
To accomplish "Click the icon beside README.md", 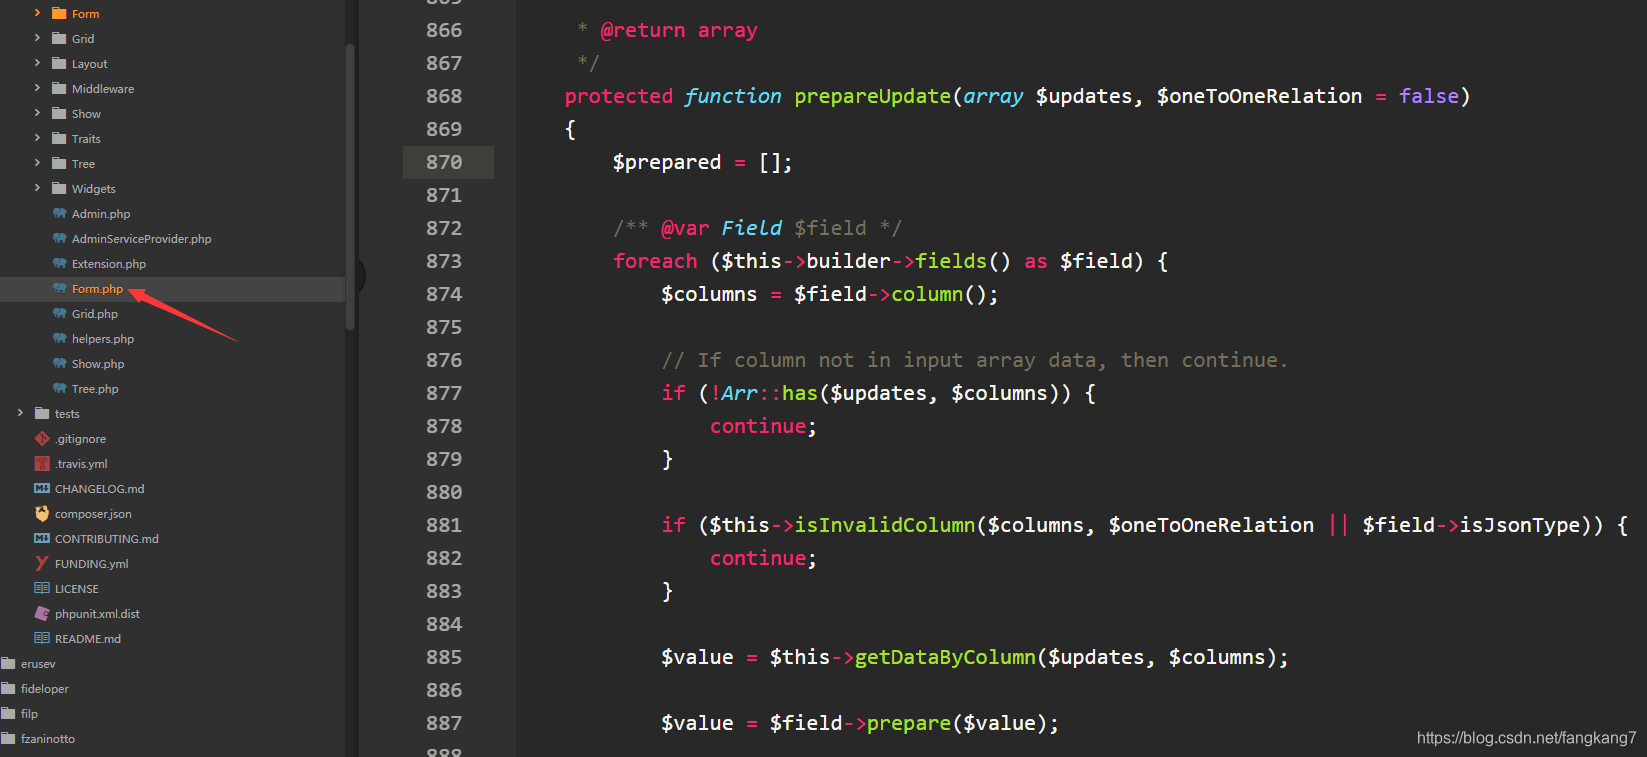I will [42, 638].
